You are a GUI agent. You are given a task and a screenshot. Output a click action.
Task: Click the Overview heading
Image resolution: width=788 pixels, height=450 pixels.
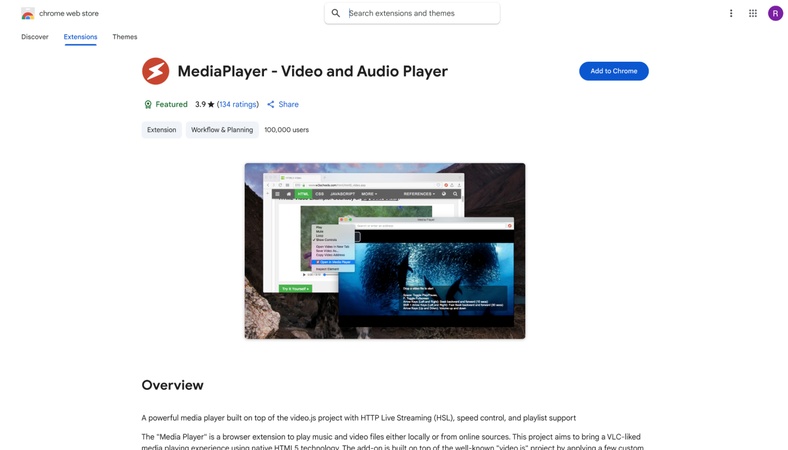(x=172, y=385)
